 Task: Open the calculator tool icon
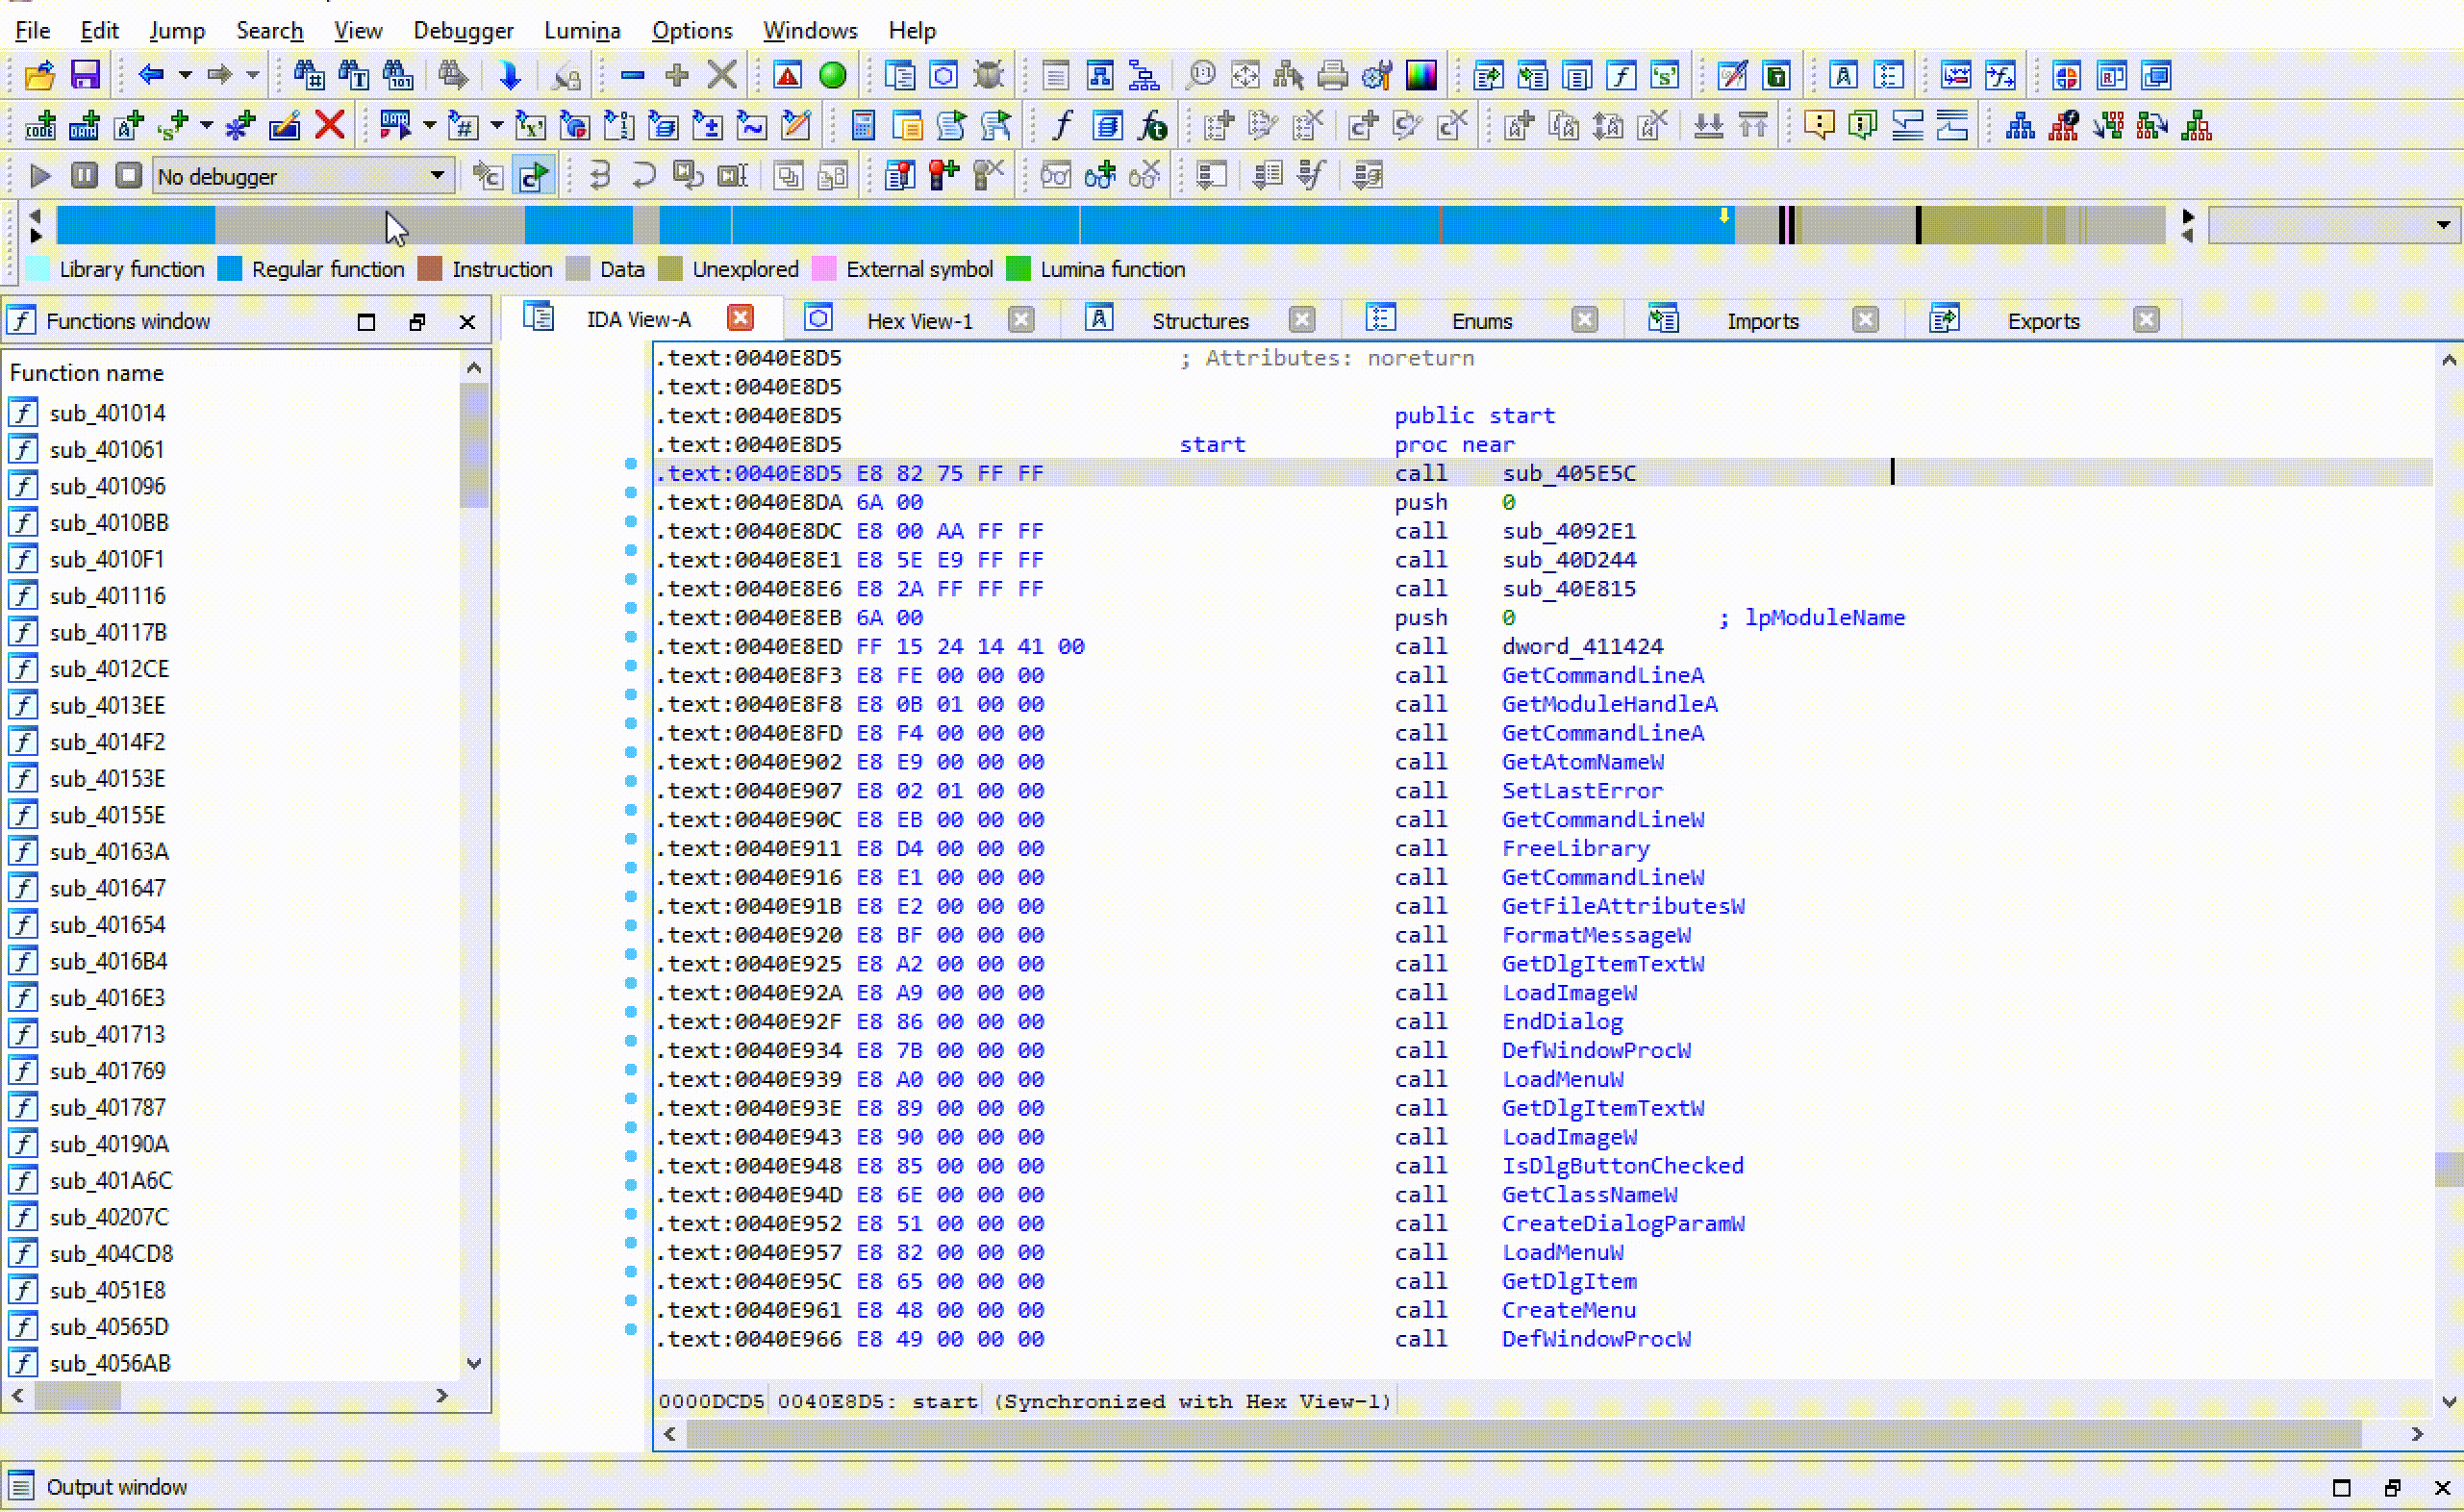[x=863, y=126]
